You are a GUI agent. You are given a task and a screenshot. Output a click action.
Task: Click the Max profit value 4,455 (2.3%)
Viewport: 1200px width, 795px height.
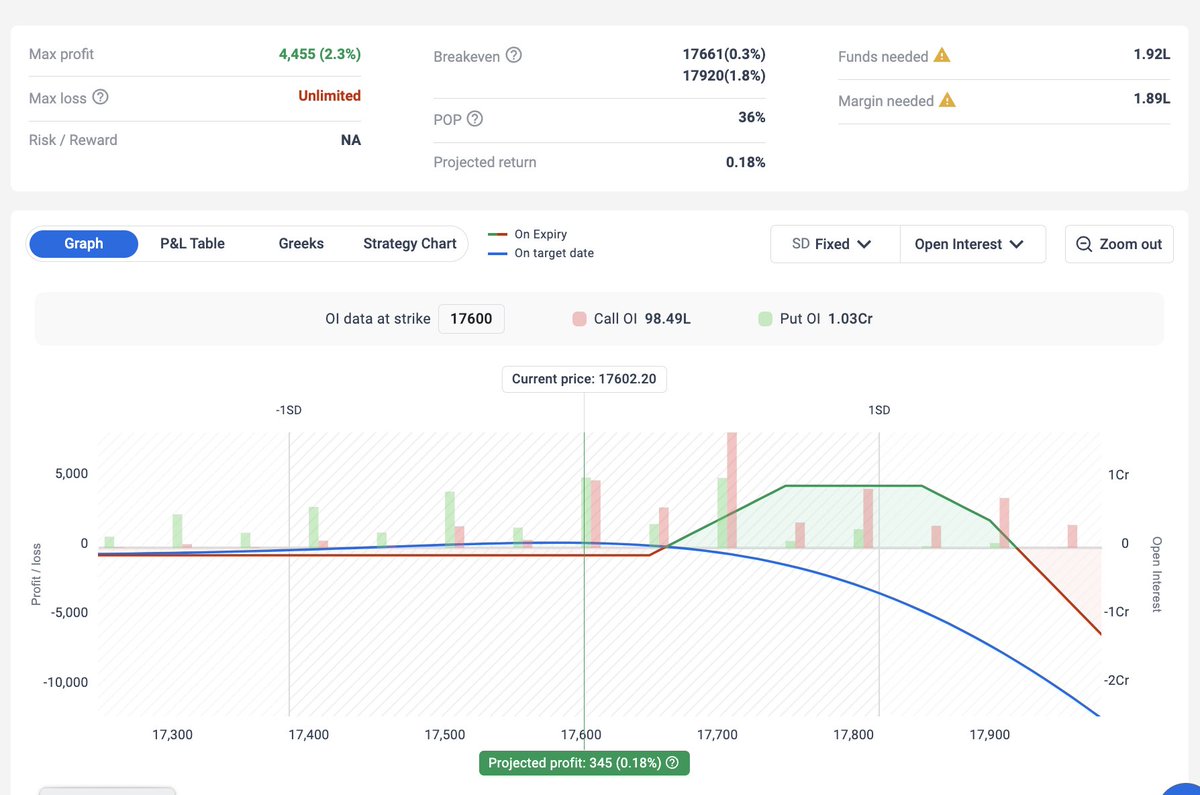coord(320,54)
